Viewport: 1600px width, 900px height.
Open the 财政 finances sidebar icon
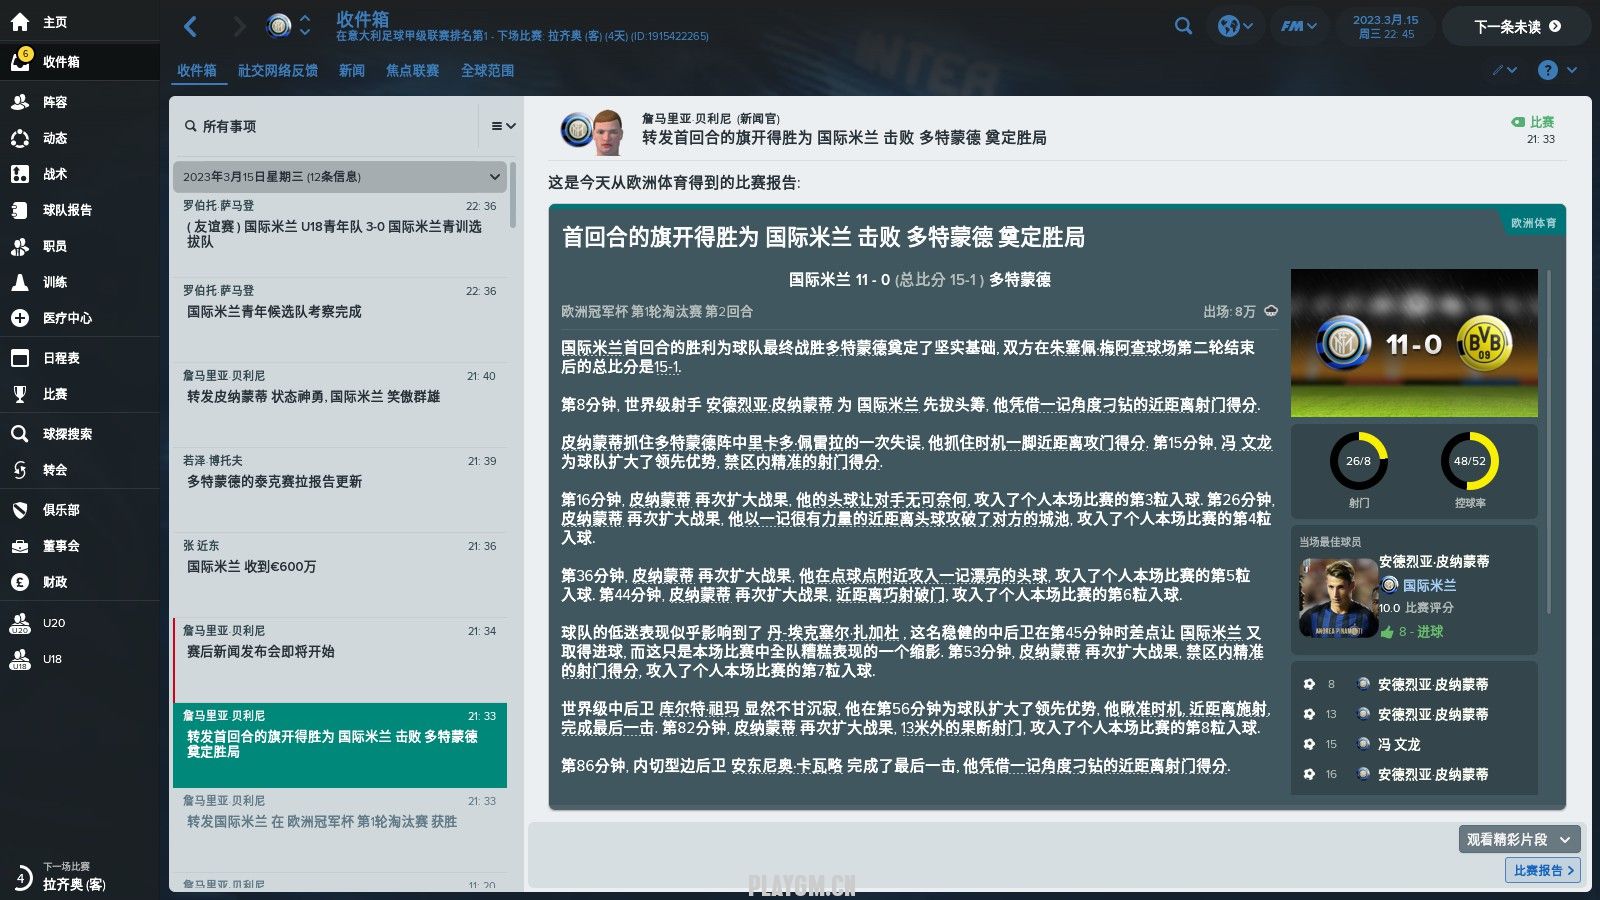(20, 582)
